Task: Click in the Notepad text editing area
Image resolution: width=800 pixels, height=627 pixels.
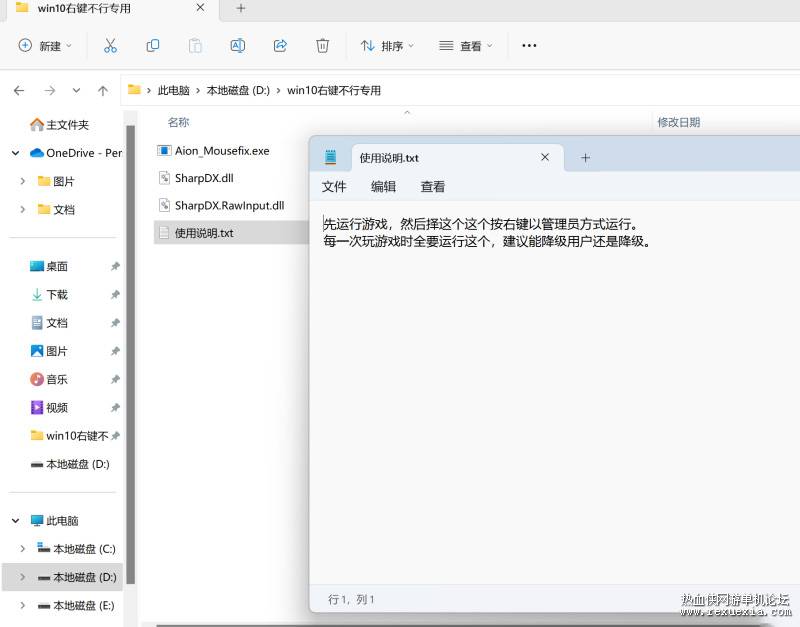Action: pyautogui.click(x=555, y=393)
